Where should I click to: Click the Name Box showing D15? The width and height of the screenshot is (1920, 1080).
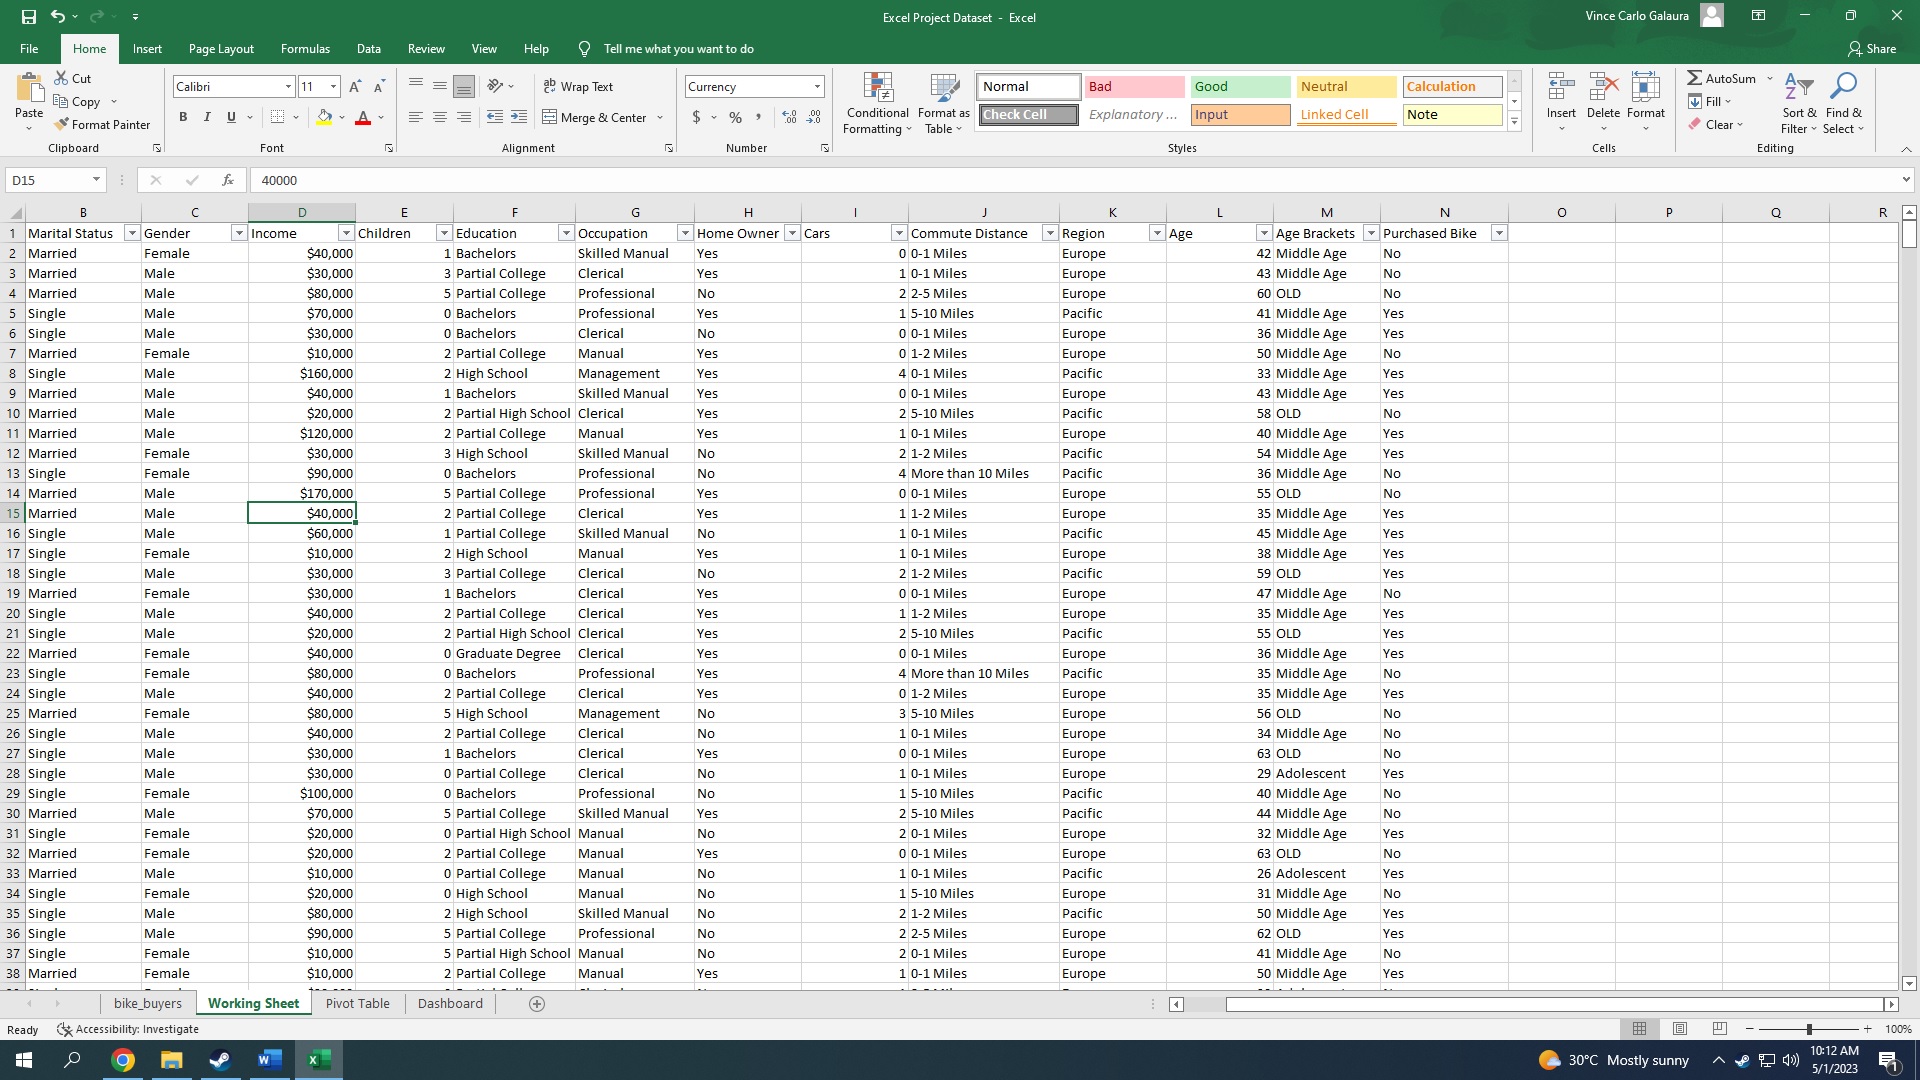pos(48,180)
